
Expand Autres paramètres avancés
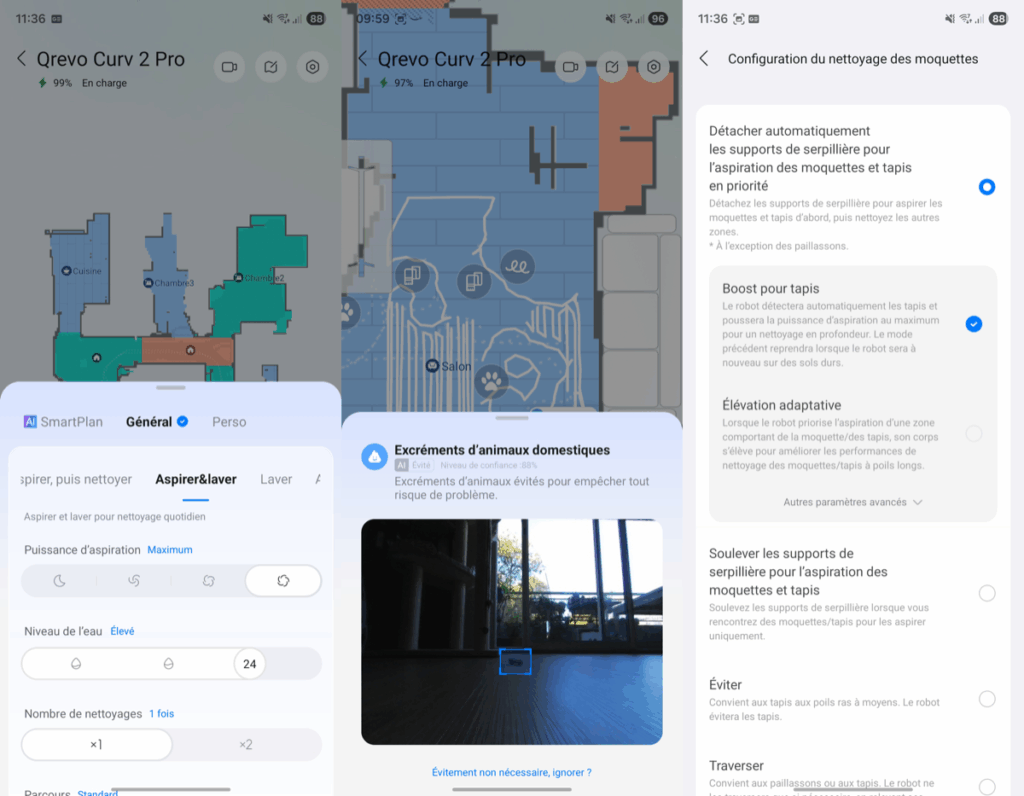(x=852, y=502)
